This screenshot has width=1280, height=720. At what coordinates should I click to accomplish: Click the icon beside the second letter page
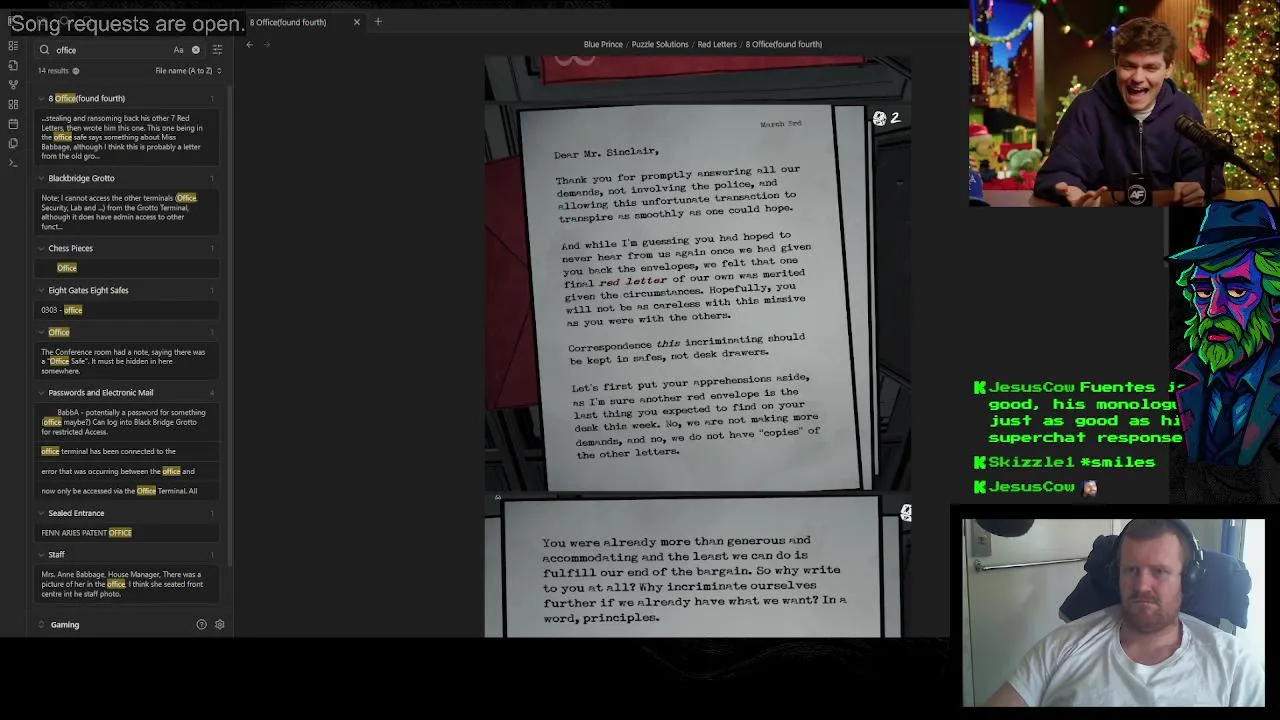click(x=906, y=513)
